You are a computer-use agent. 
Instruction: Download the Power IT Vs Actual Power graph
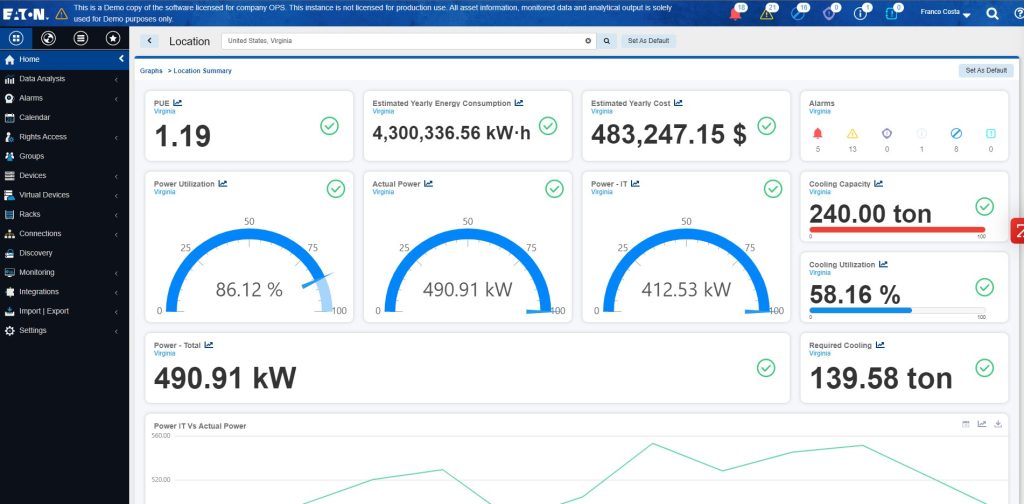[x=998, y=424]
